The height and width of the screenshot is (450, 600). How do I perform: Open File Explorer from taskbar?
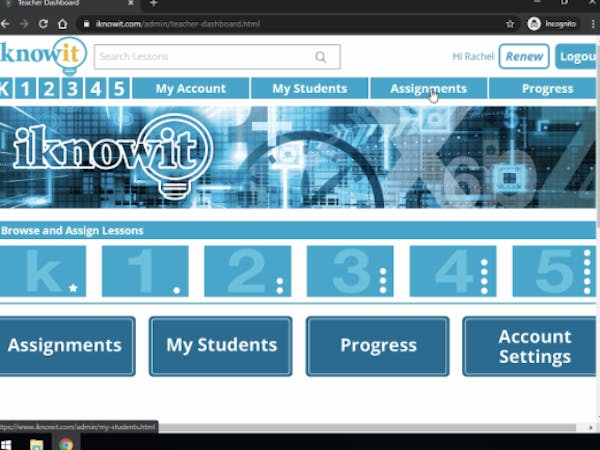(x=37, y=445)
